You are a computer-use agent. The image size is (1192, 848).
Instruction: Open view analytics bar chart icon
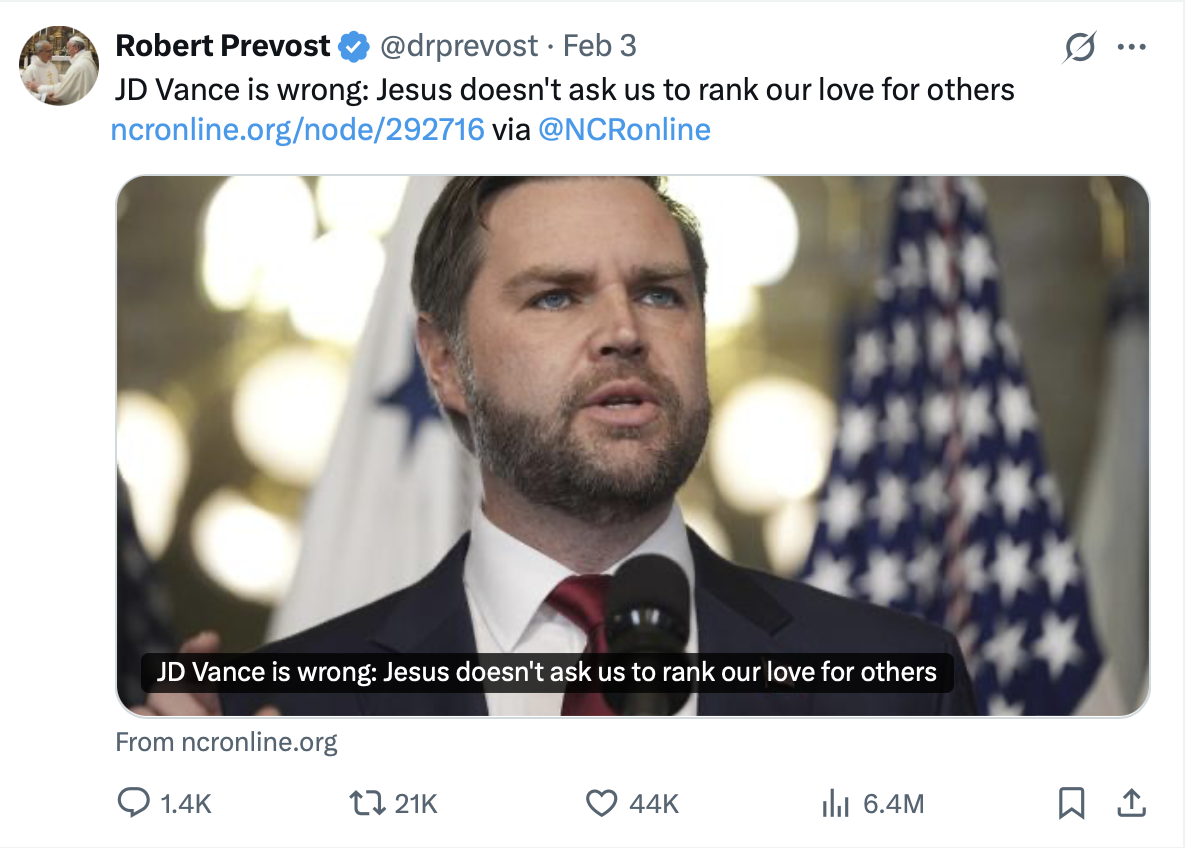click(834, 802)
